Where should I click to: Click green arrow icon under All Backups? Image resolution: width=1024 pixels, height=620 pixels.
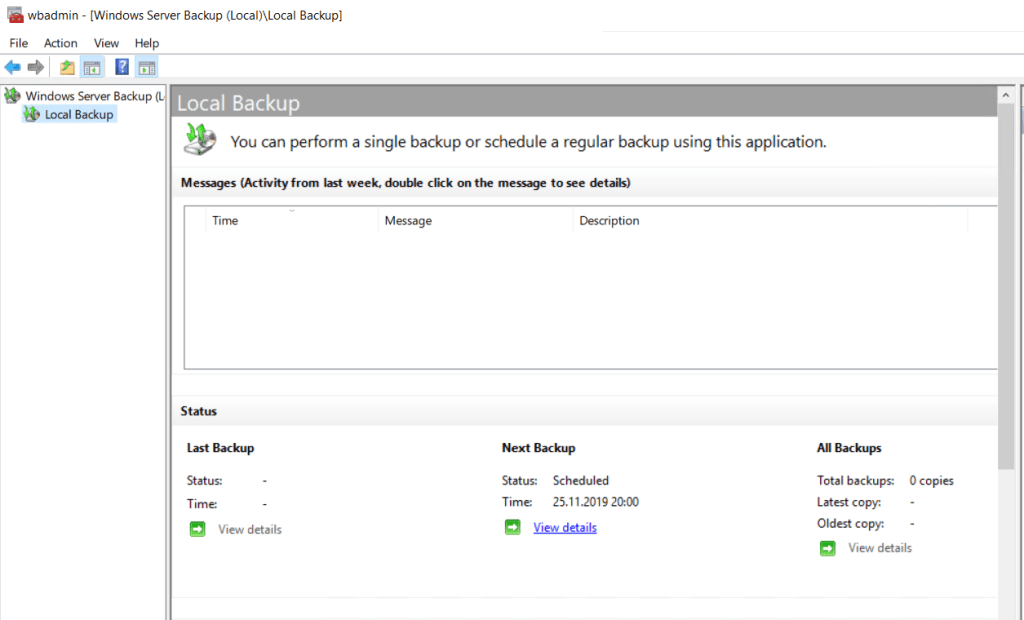[827, 548]
